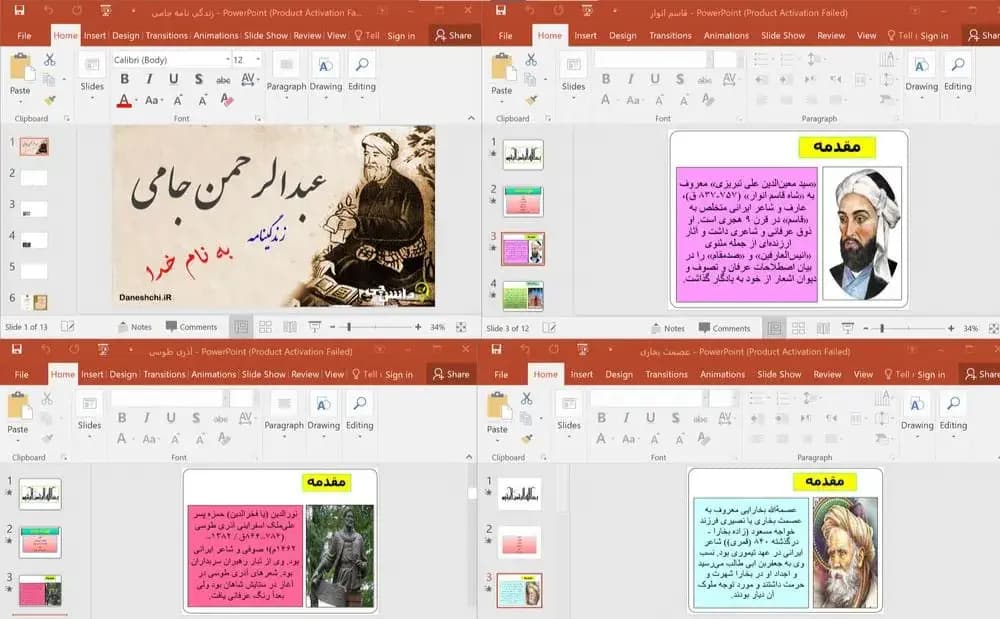The image size is (1000, 619).
Task: Apply text shadow with S button in top-left window
Action: point(199,79)
